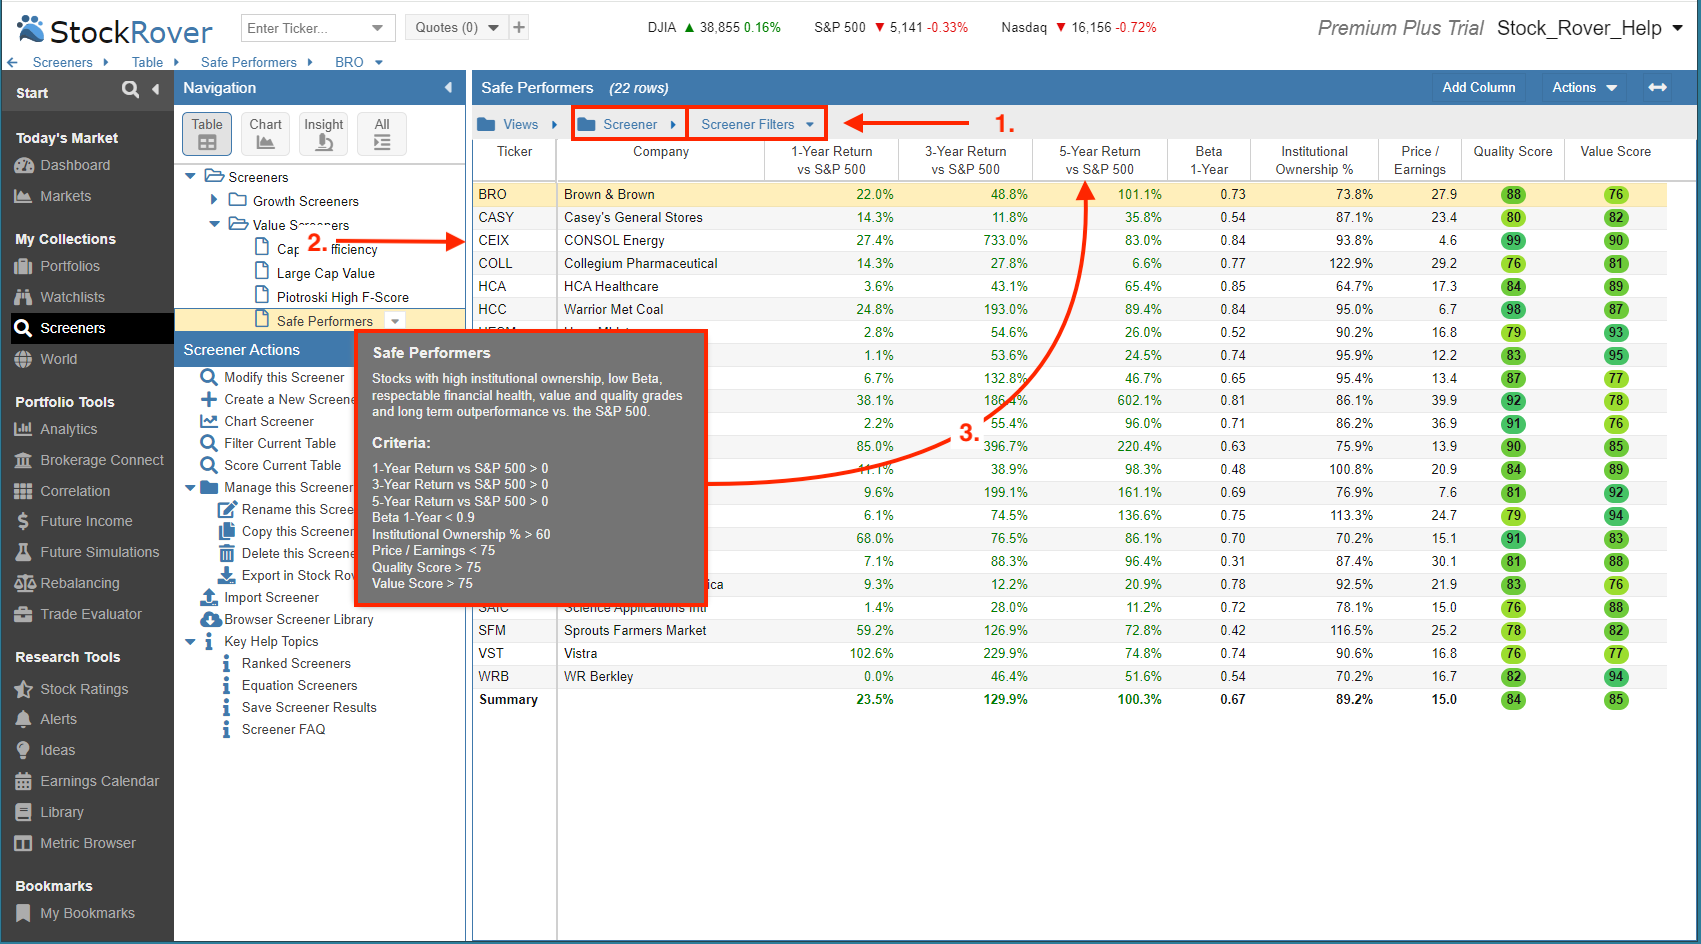Click the Safe Performers breadcrumb
Viewport: 1701px width, 944px height.
point(248,62)
